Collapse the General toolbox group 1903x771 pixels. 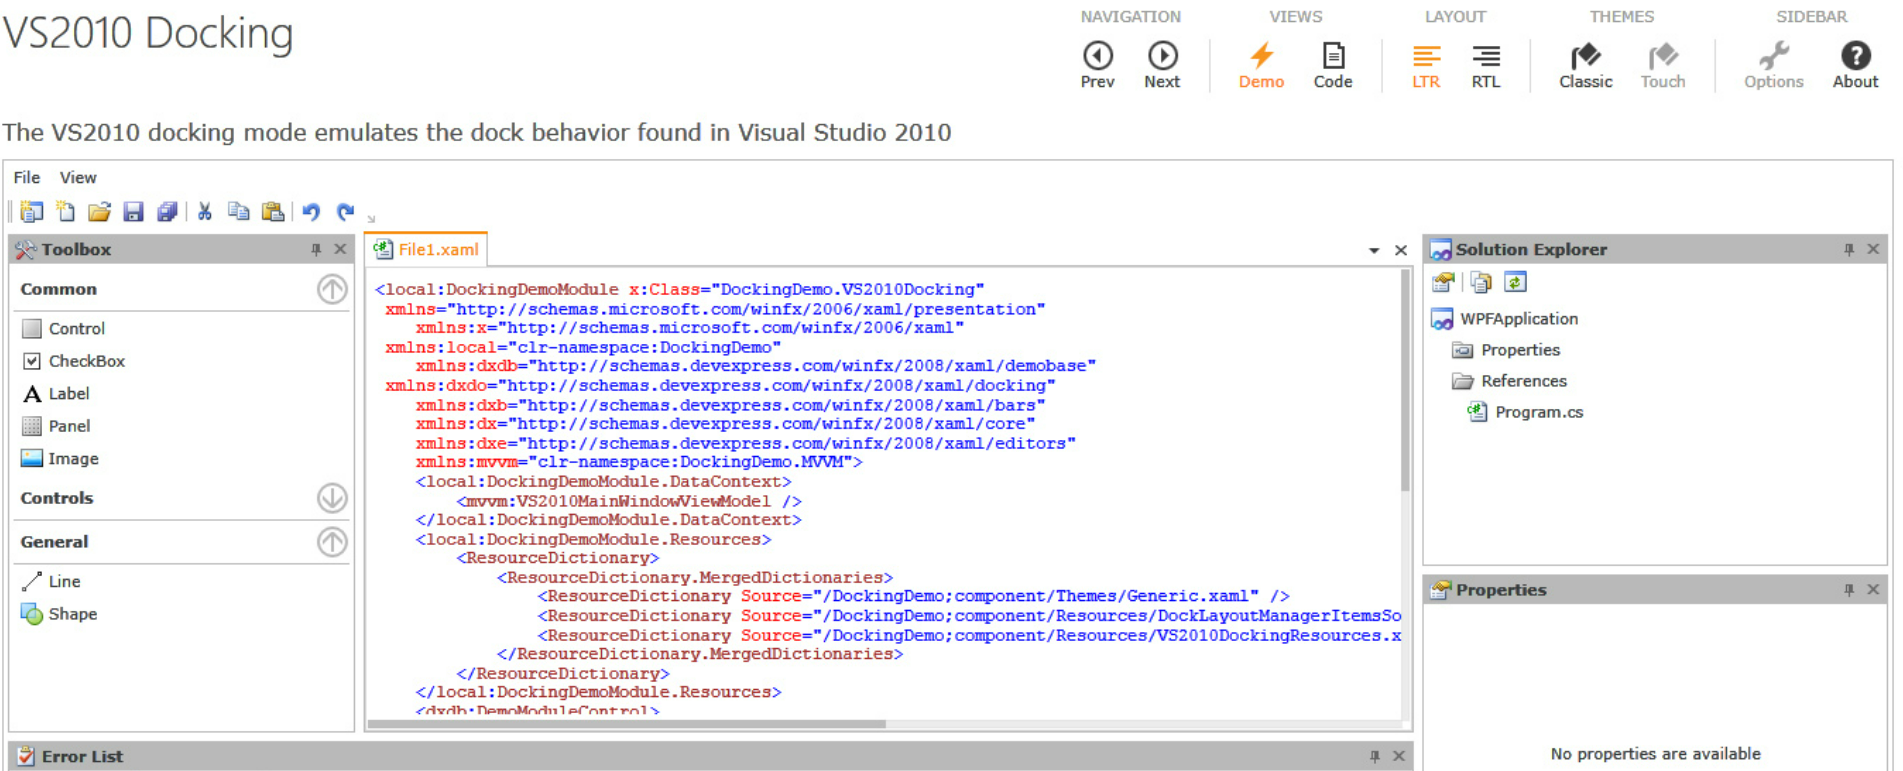[x=332, y=542]
